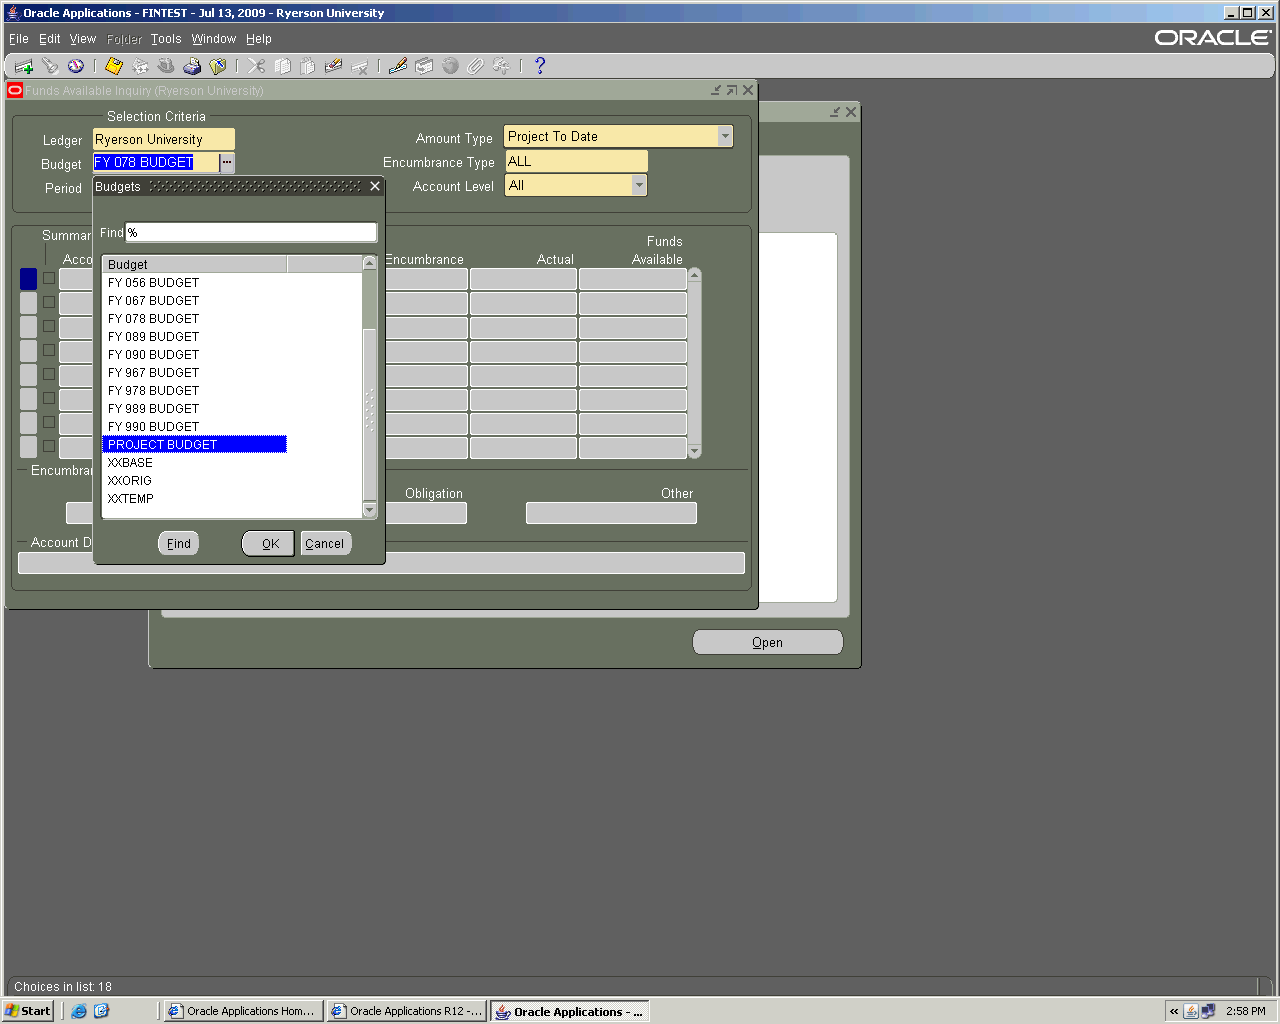Click the Attachments paperclip icon
Viewport: 1280px width, 1024px height.
click(x=475, y=66)
